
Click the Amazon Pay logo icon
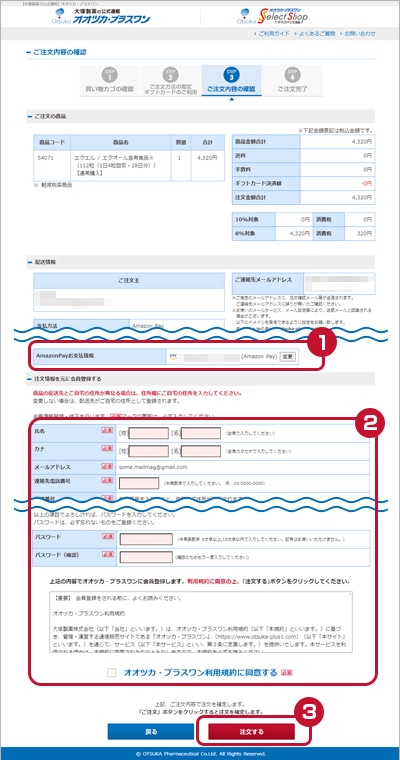click(173, 355)
